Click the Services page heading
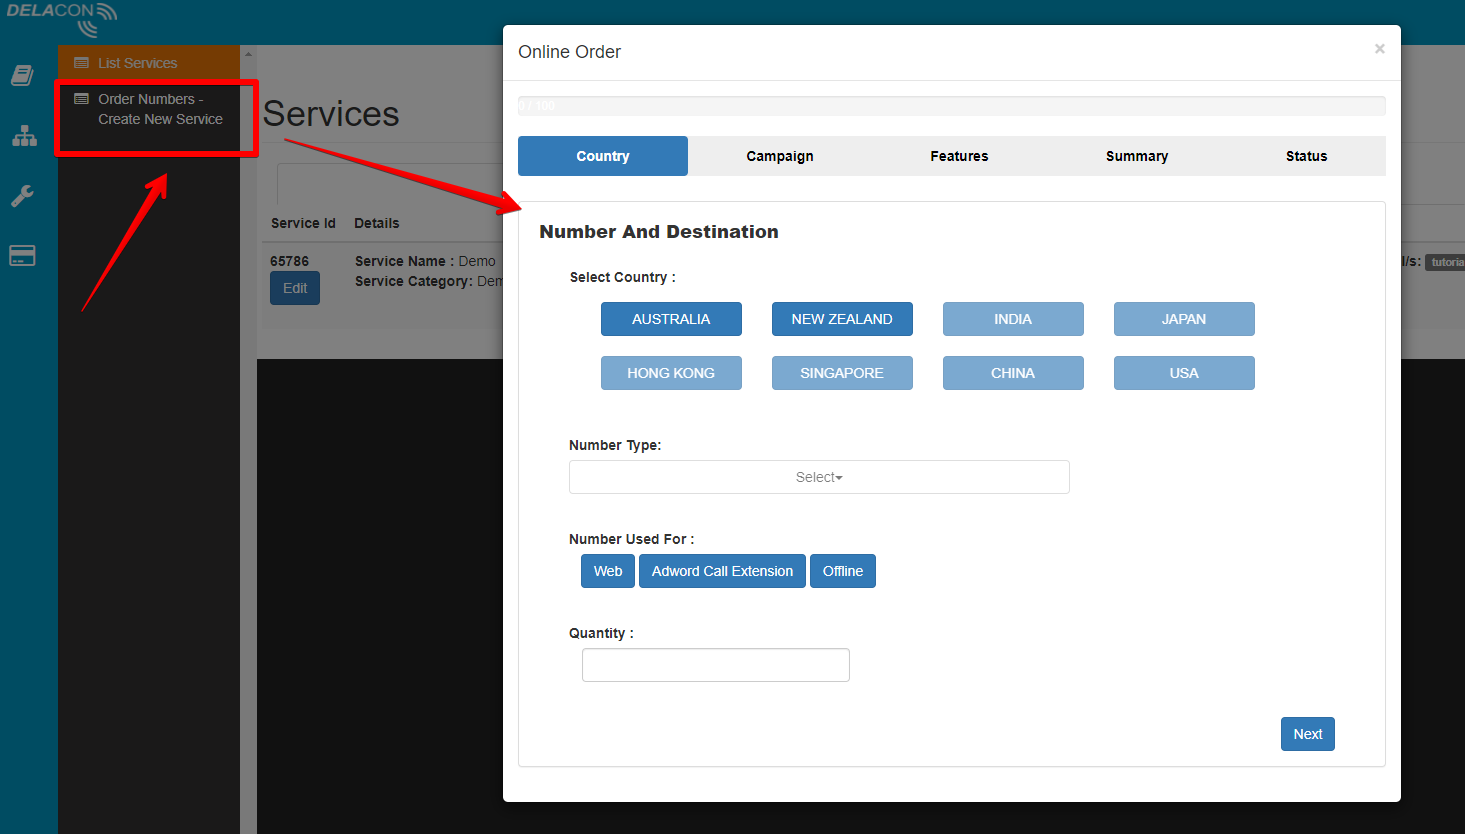1465x834 pixels. [331, 114]
